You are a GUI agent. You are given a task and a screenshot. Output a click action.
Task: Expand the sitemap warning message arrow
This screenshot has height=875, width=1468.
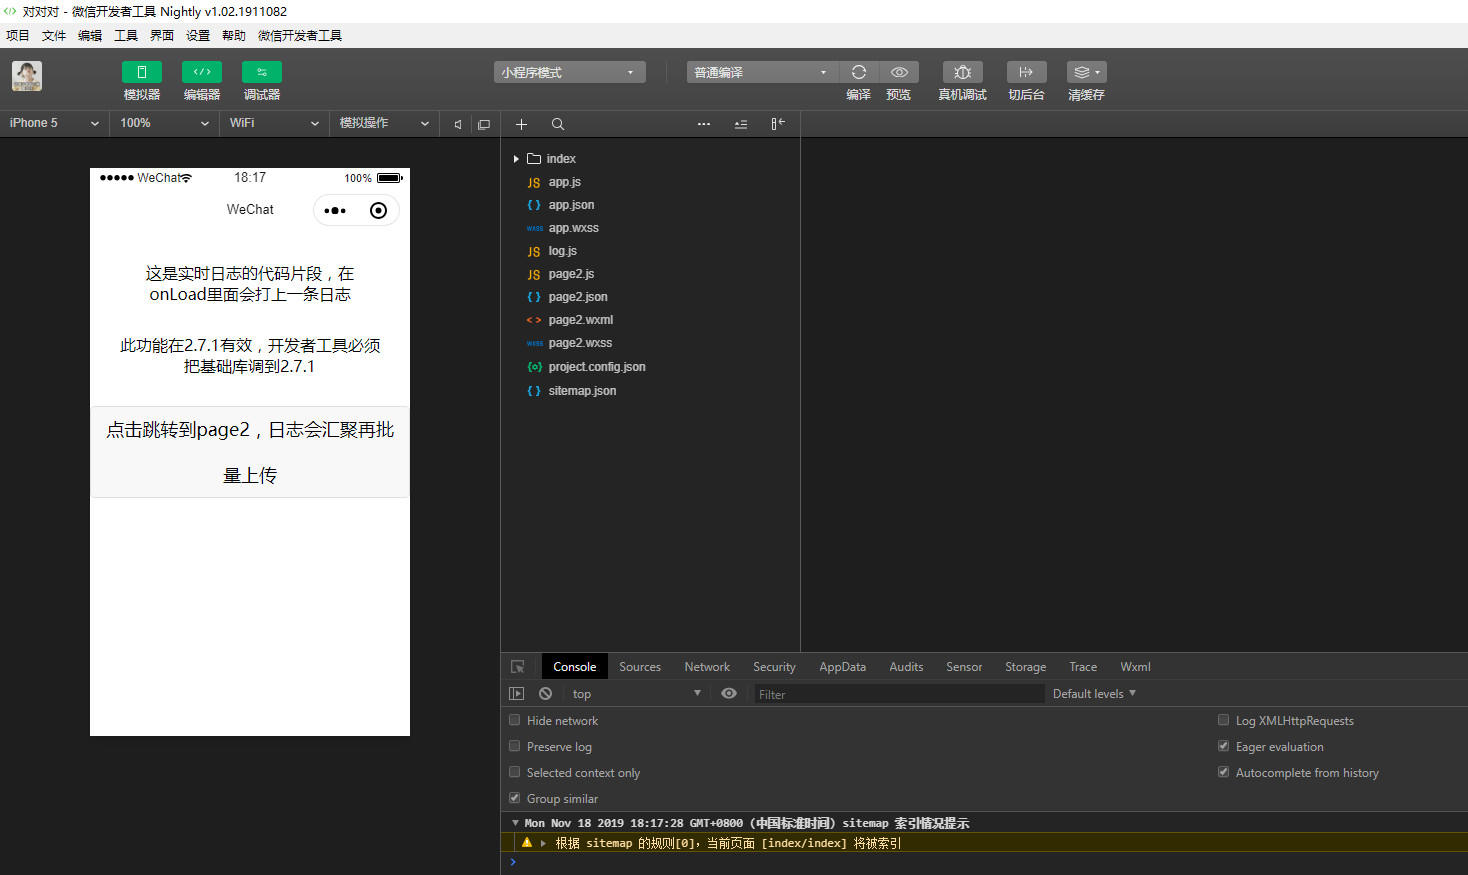(544, 843)
